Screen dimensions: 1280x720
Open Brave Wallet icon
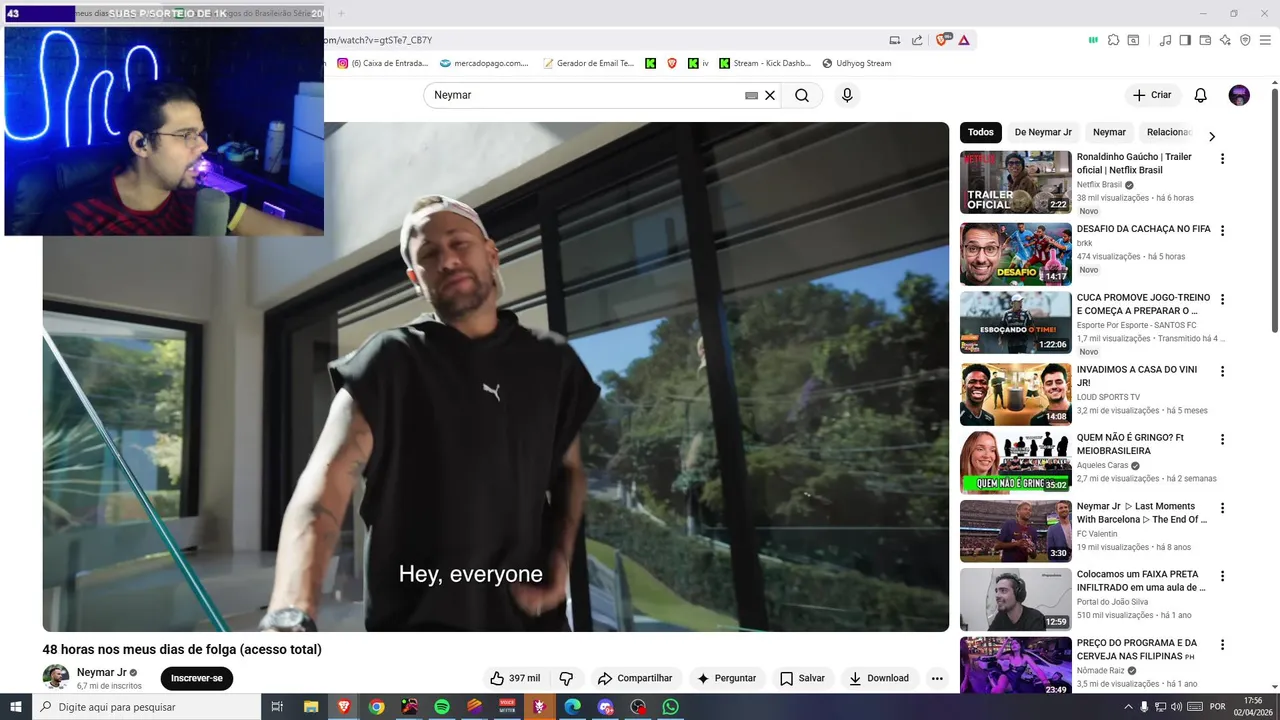(1205, 40)
